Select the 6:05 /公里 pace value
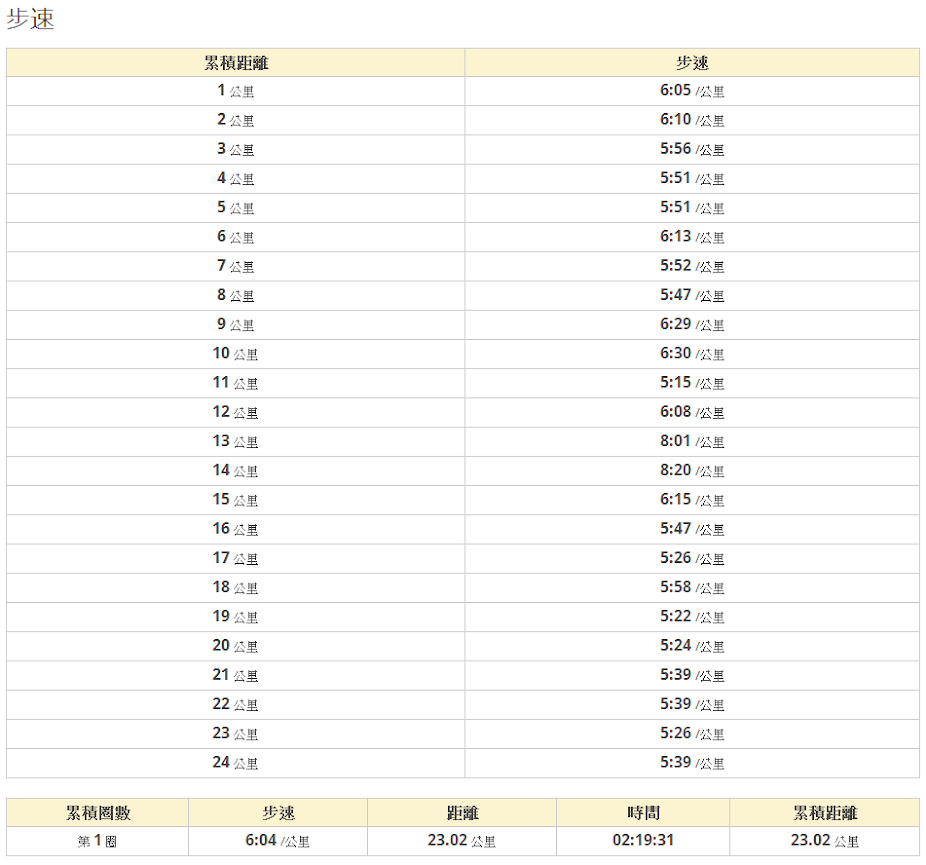This screenshot has width=926, height=865. click(x=692, y=91)
